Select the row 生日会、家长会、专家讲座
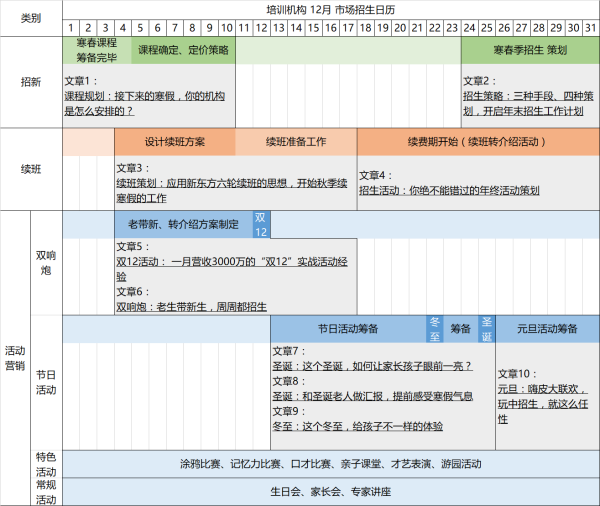Screen dimensions: 600x506 [x=331, y=492]
